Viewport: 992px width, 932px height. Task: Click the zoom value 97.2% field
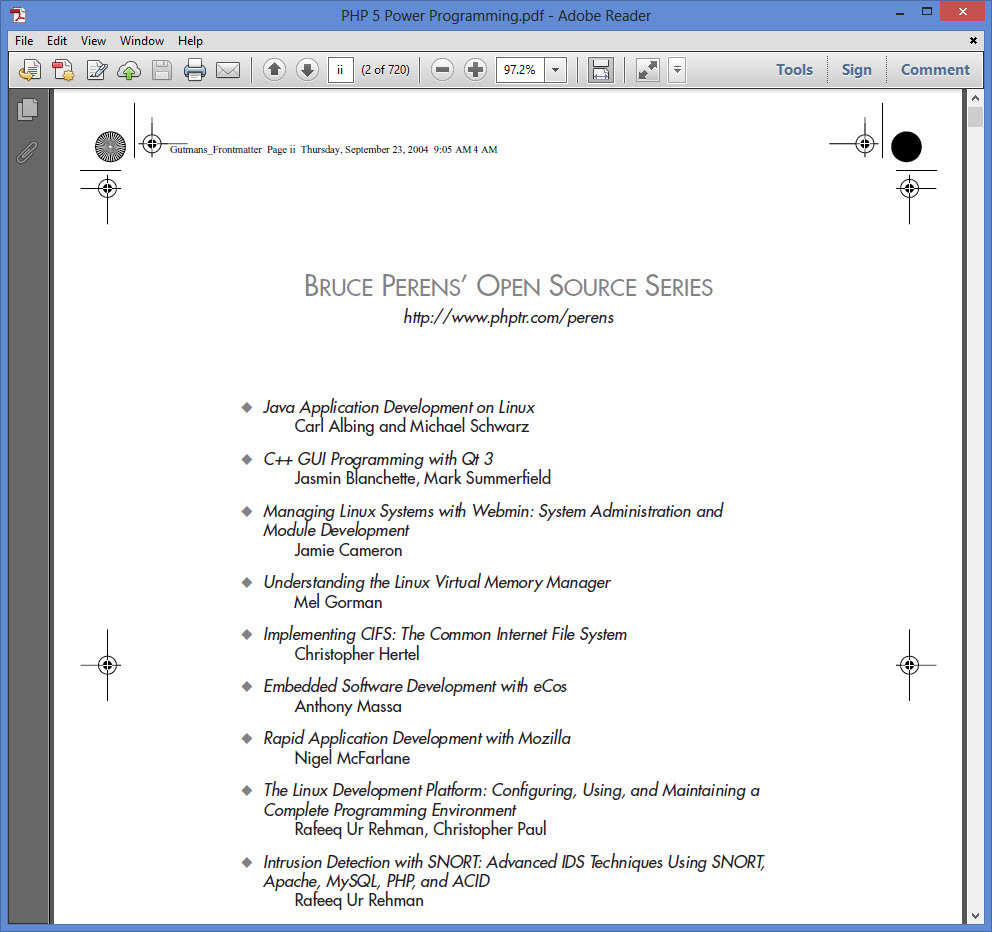click(x=520, y=70)
